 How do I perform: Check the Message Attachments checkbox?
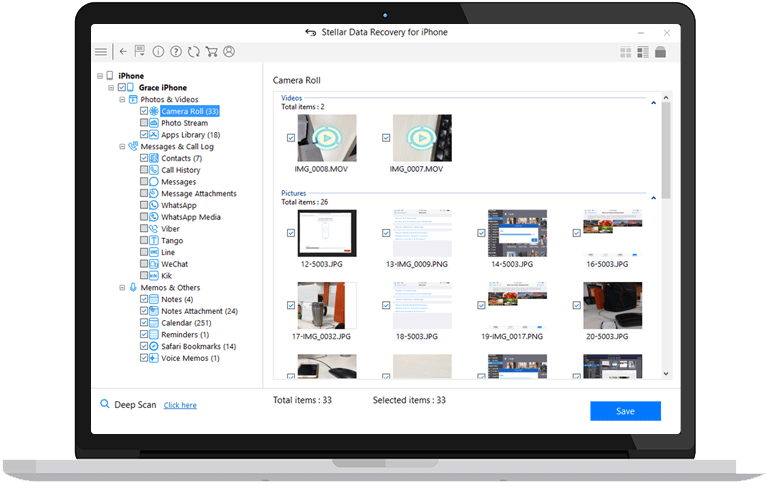pyautogui.click(x=144, y=194)
